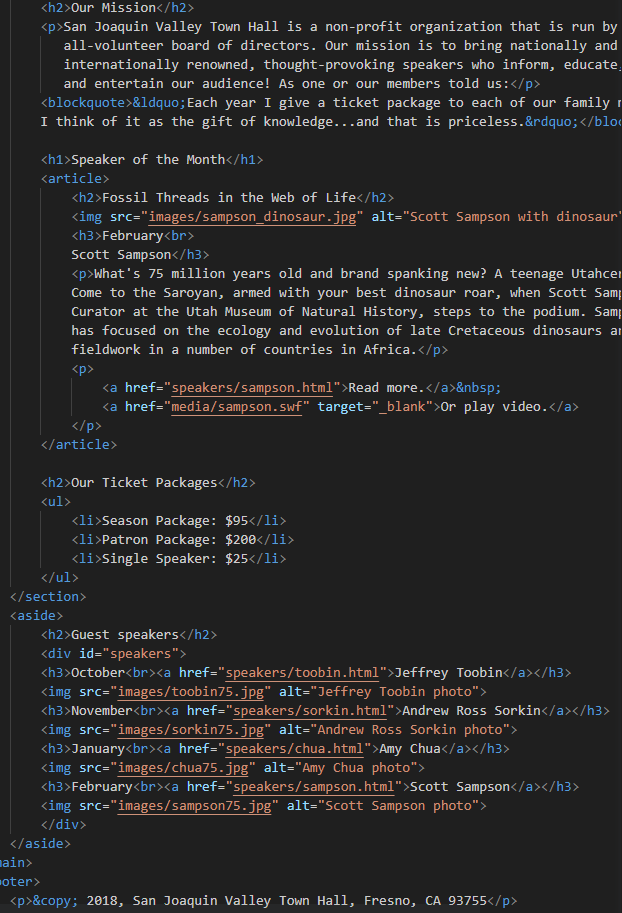Click the images/toobin75.jpg image path
622x913 pixels.
[191, 692]
